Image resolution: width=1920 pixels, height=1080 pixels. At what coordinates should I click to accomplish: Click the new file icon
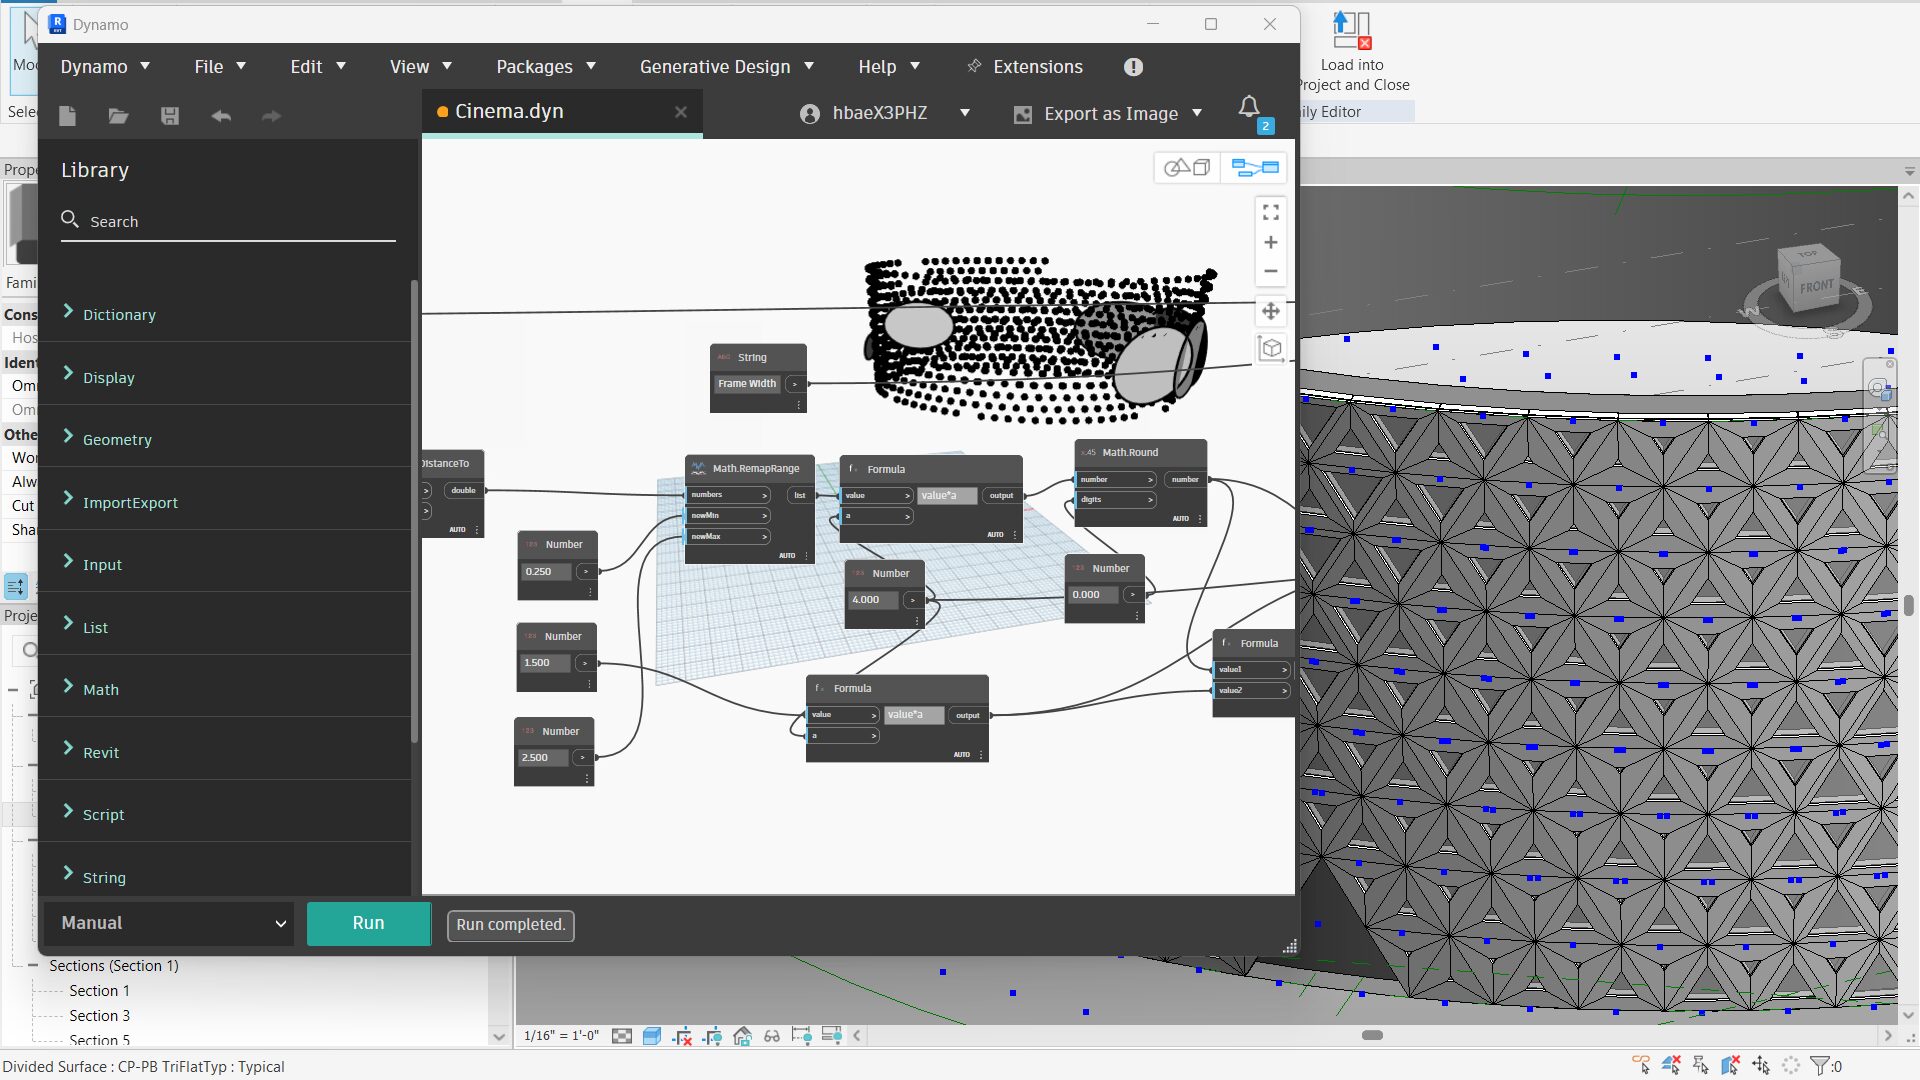(67, 116)
